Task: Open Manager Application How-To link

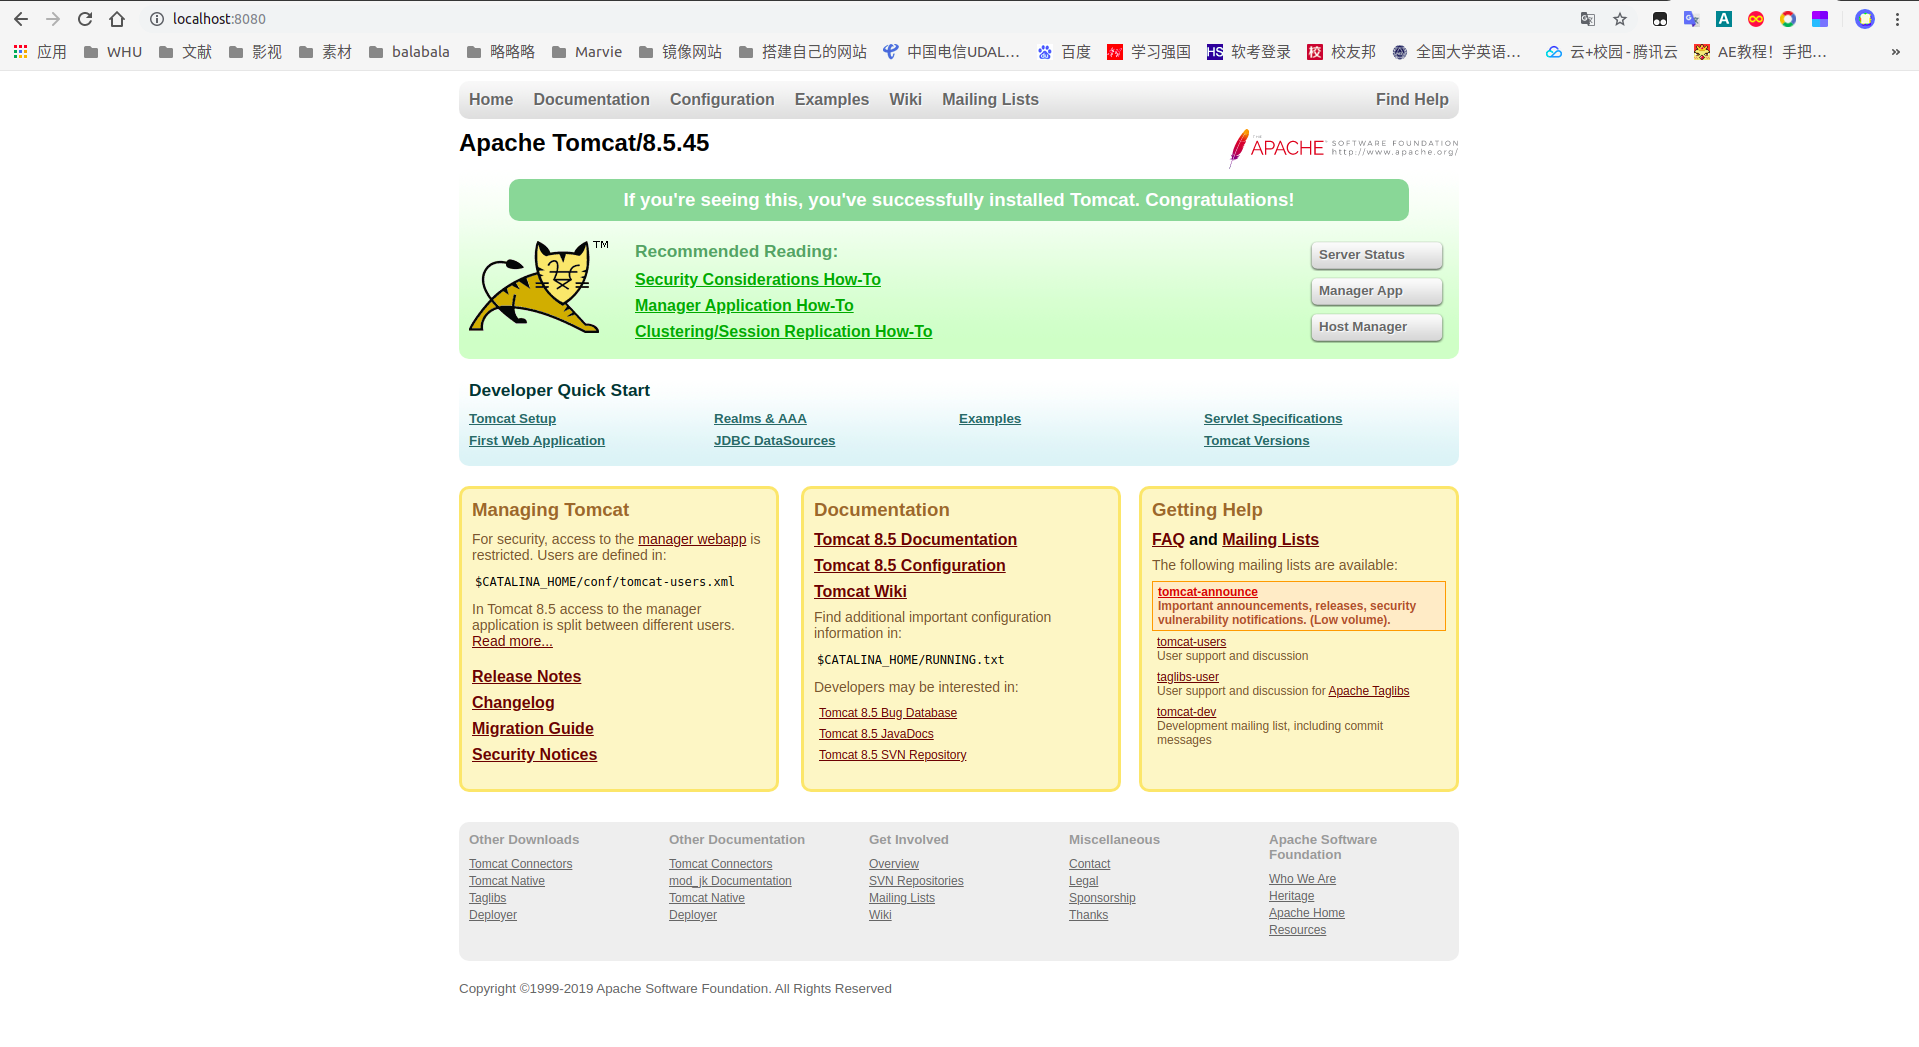Action: 744,306
